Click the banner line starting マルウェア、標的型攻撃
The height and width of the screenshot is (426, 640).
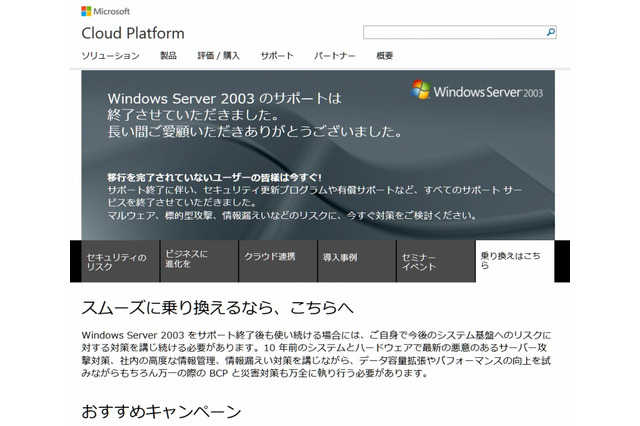292,215
